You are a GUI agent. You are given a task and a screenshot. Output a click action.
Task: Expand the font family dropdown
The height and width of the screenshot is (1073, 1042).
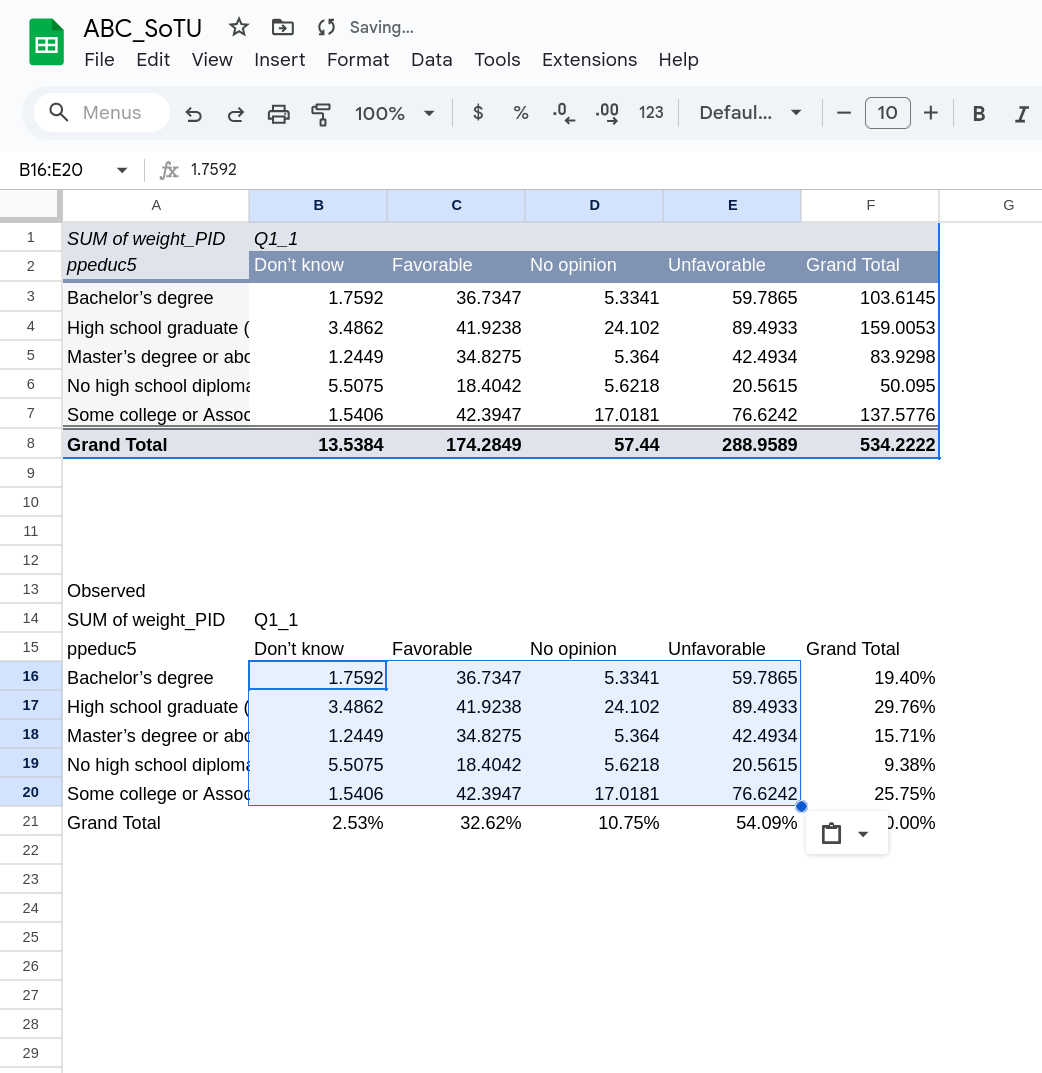click(x=750, y=113)
